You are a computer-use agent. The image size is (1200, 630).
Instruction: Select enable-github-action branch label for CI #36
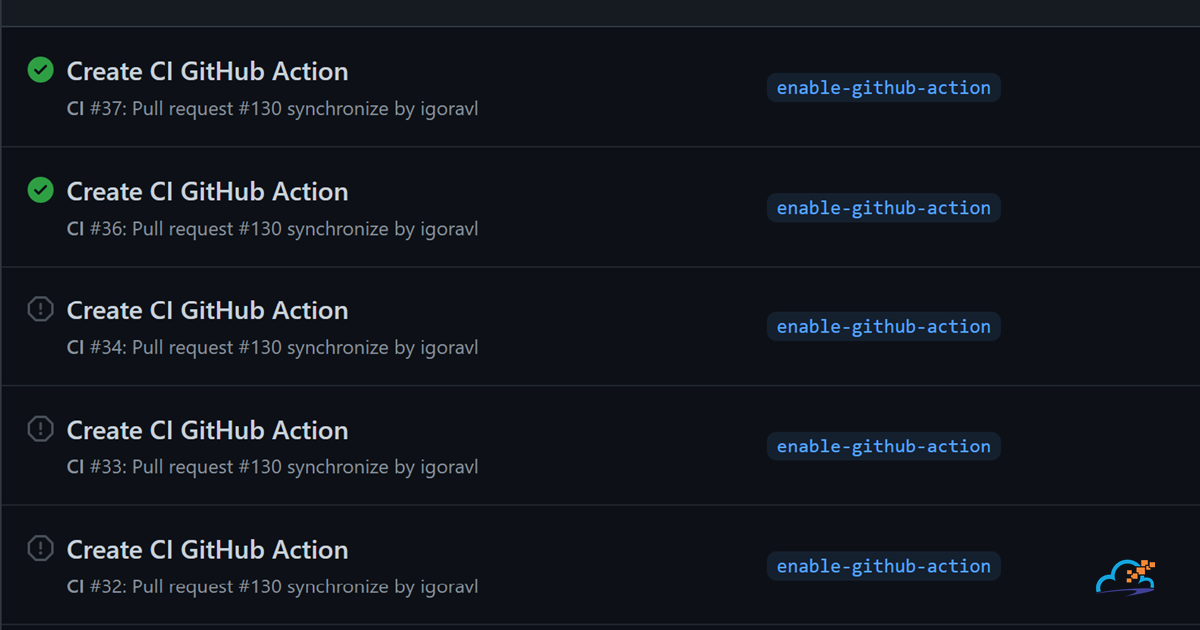(x=884, y=208)
